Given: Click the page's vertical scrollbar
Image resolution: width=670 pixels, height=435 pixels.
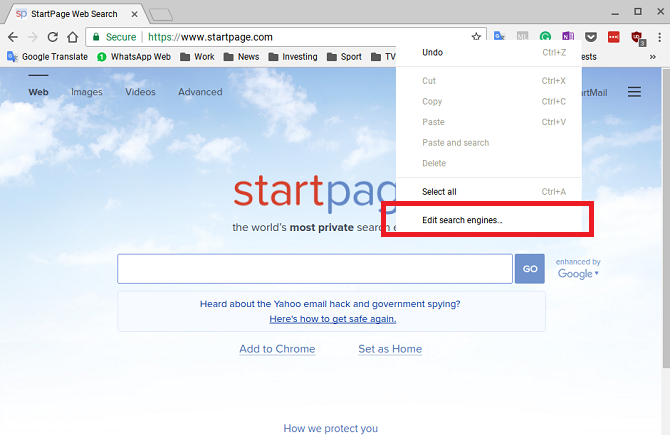Looking at the screenshot, I should click(666, 218).
